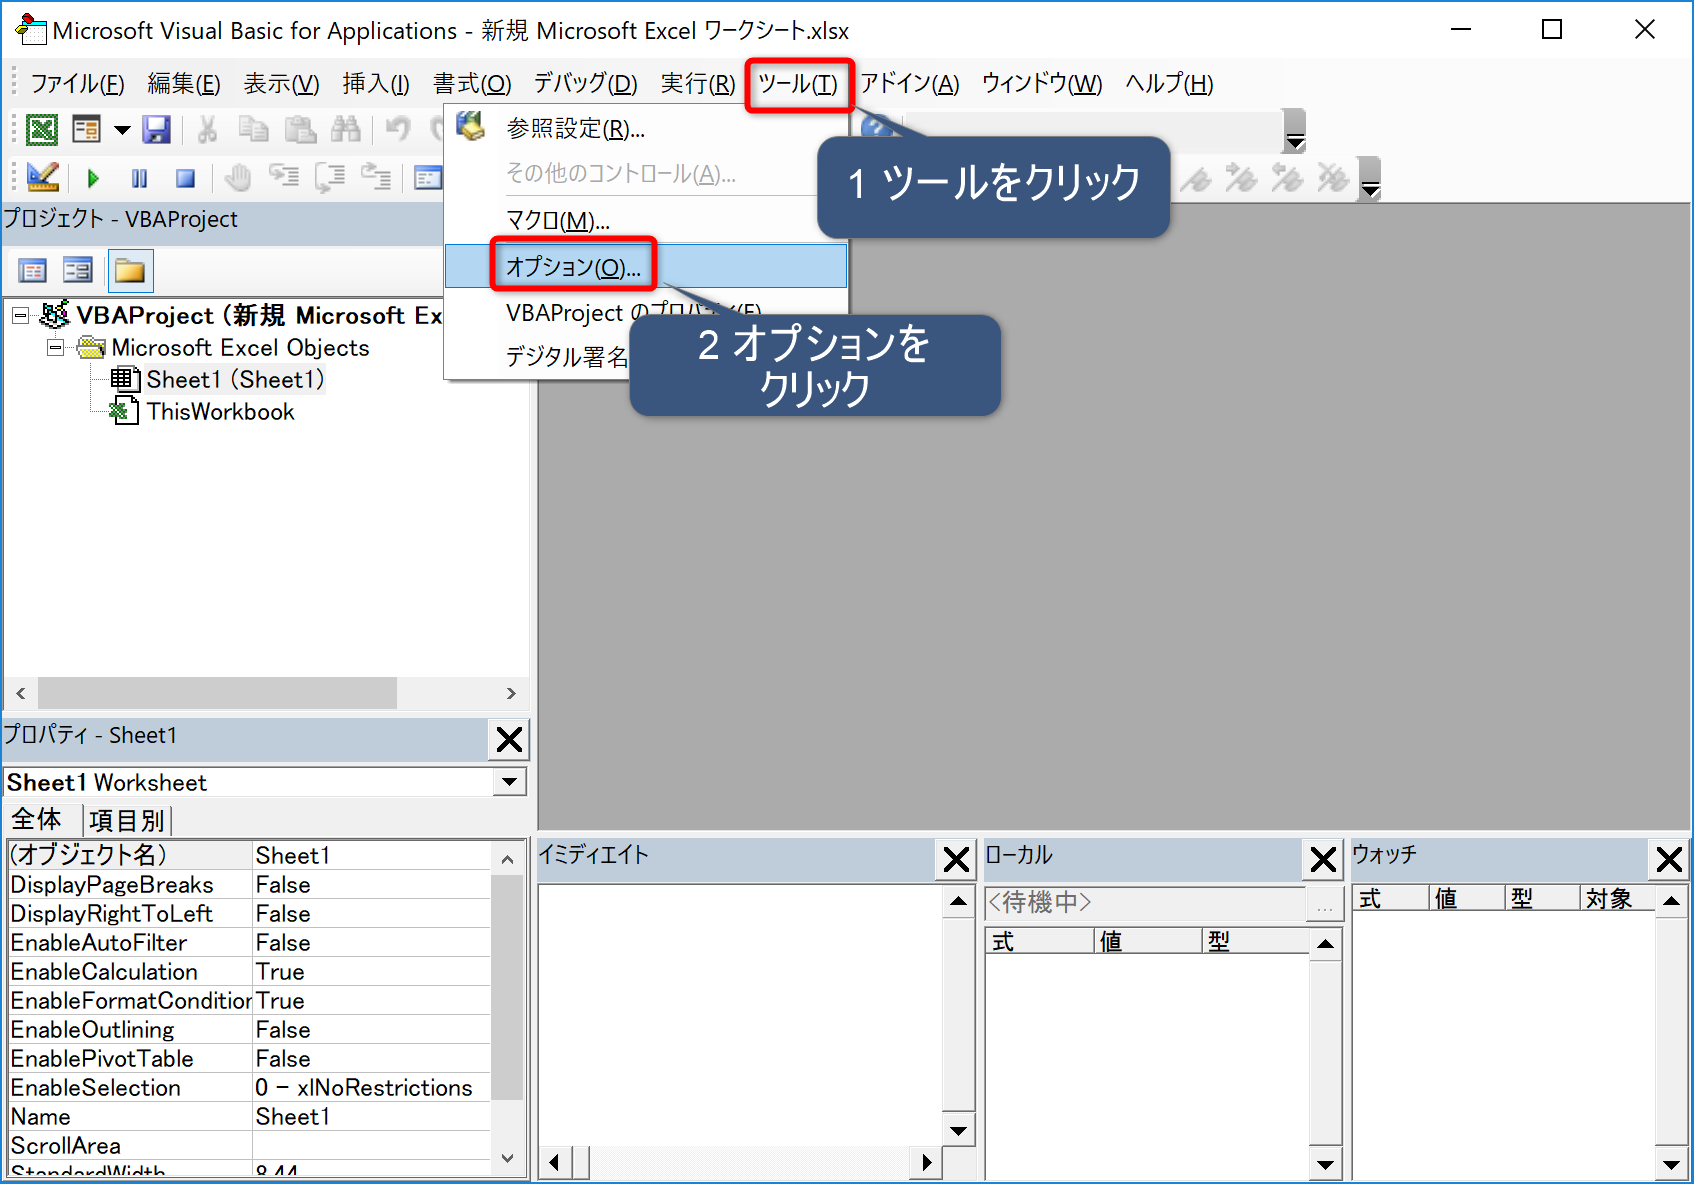Close the イミディエイト window

[x=956, y=859]
